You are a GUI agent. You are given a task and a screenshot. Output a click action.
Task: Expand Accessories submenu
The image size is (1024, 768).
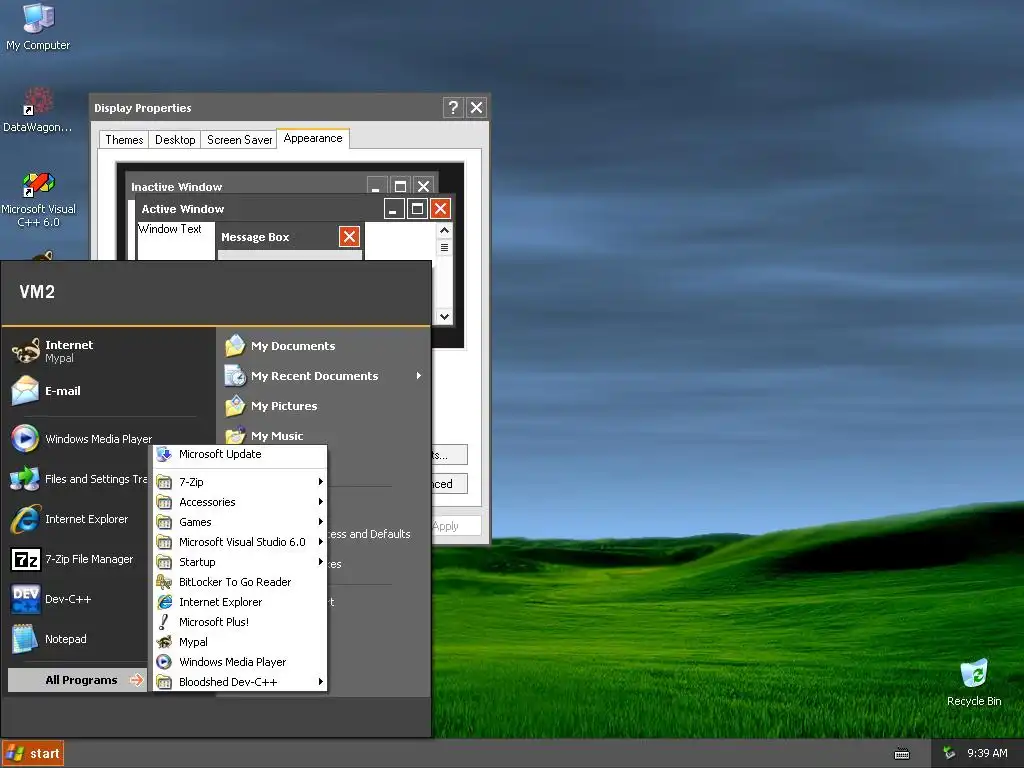click(240, 502)
